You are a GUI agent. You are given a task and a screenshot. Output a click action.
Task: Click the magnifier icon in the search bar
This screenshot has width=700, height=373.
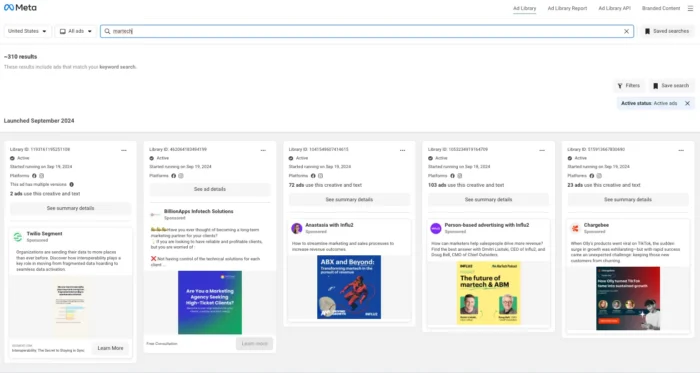click(x=107, y=31)
